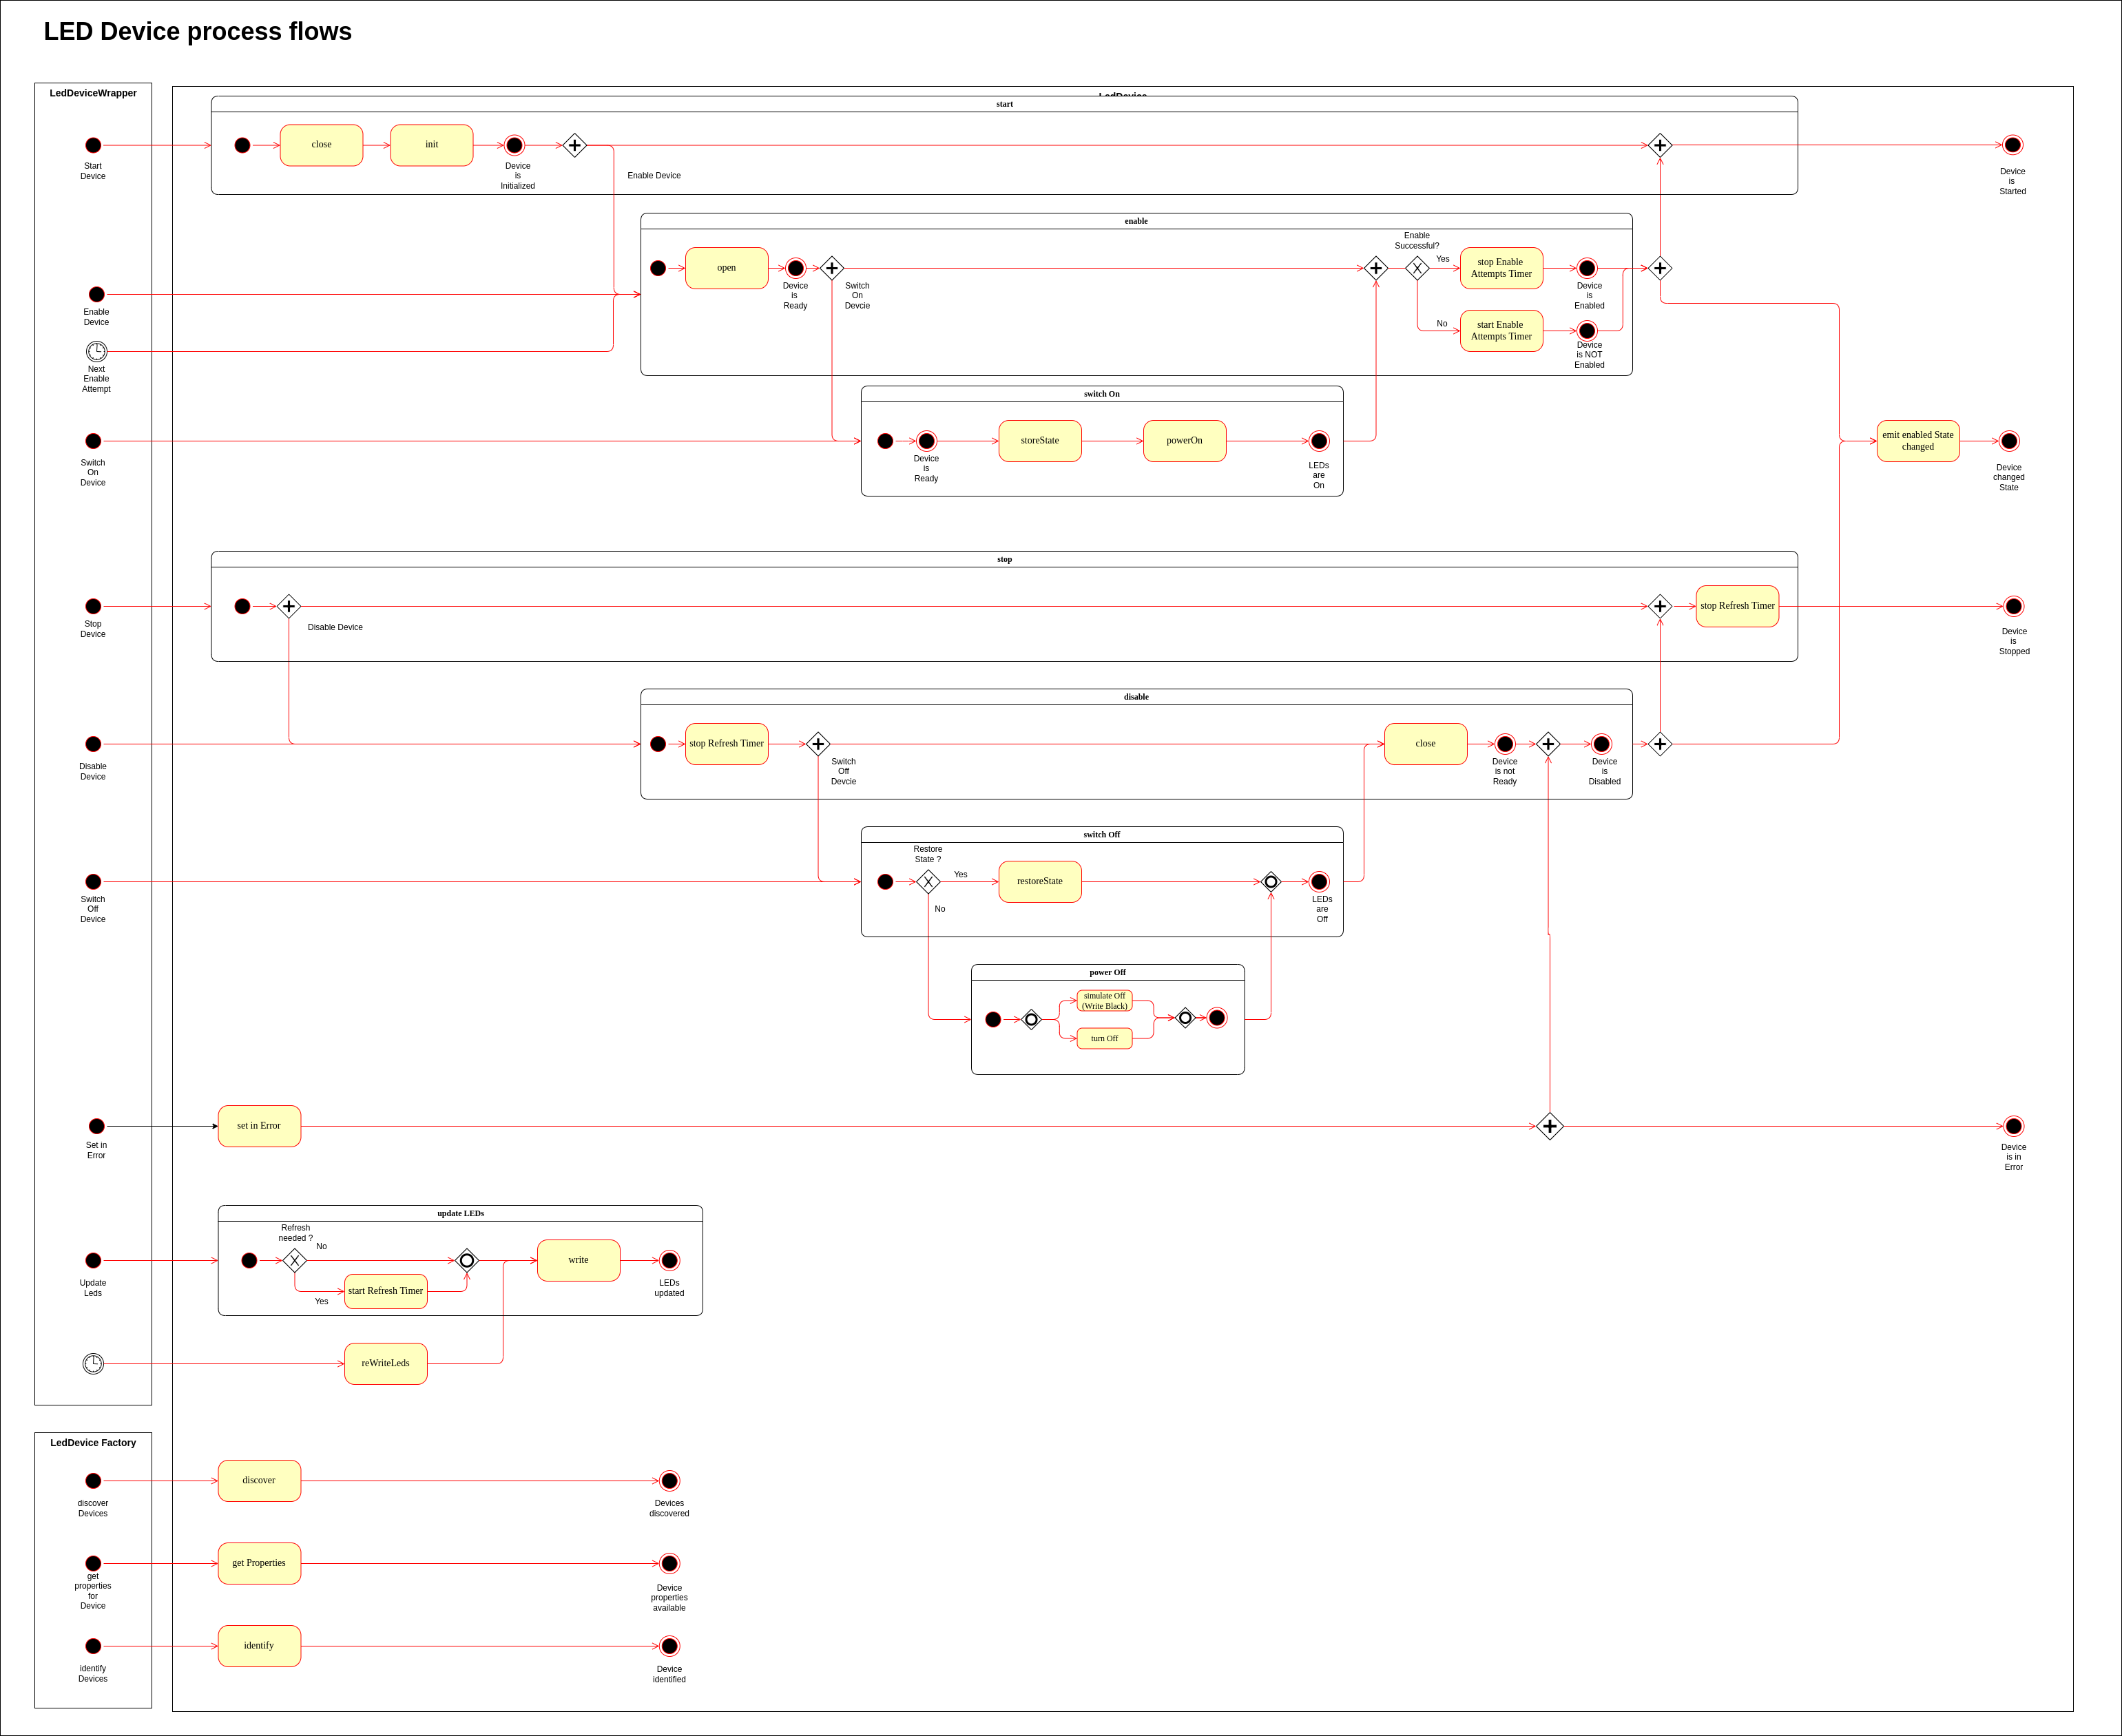The image size is (2122, 1736).
Task: Select the Device is in Error end node
Action: tap(2013, 1126)
